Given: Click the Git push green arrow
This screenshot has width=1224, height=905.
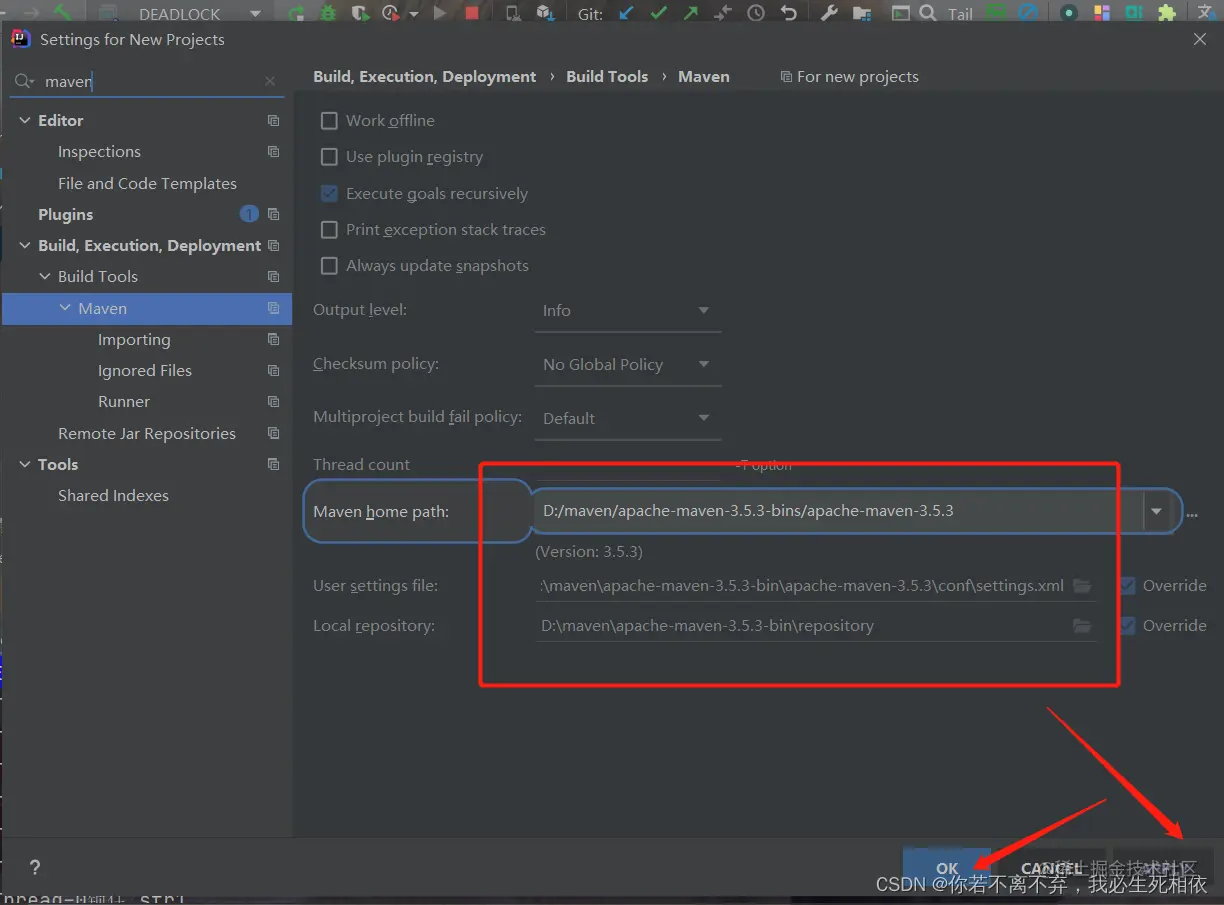Looking at the screenshot, I should pos(691,13).
